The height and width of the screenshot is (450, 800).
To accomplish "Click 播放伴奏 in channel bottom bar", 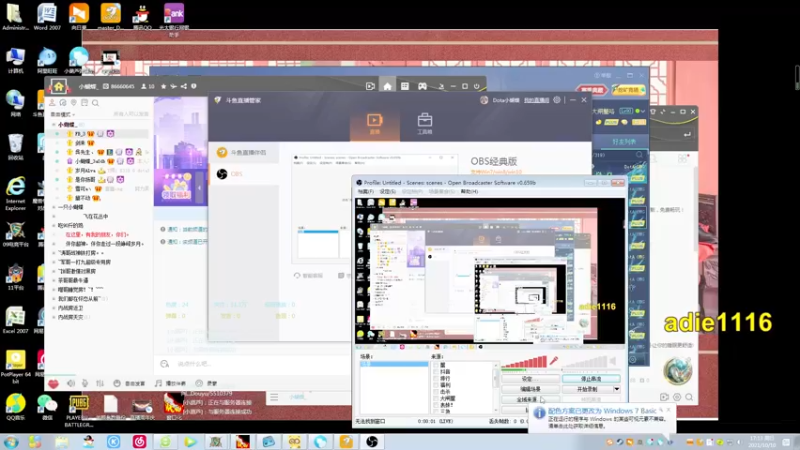I will coord(170,383).
